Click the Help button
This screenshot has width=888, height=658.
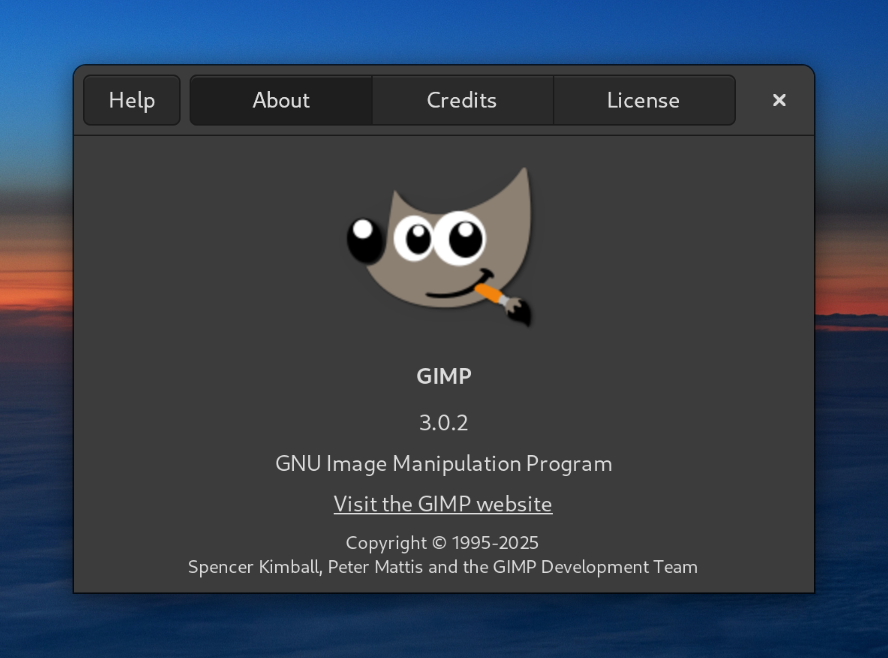[x=131, y=100]
